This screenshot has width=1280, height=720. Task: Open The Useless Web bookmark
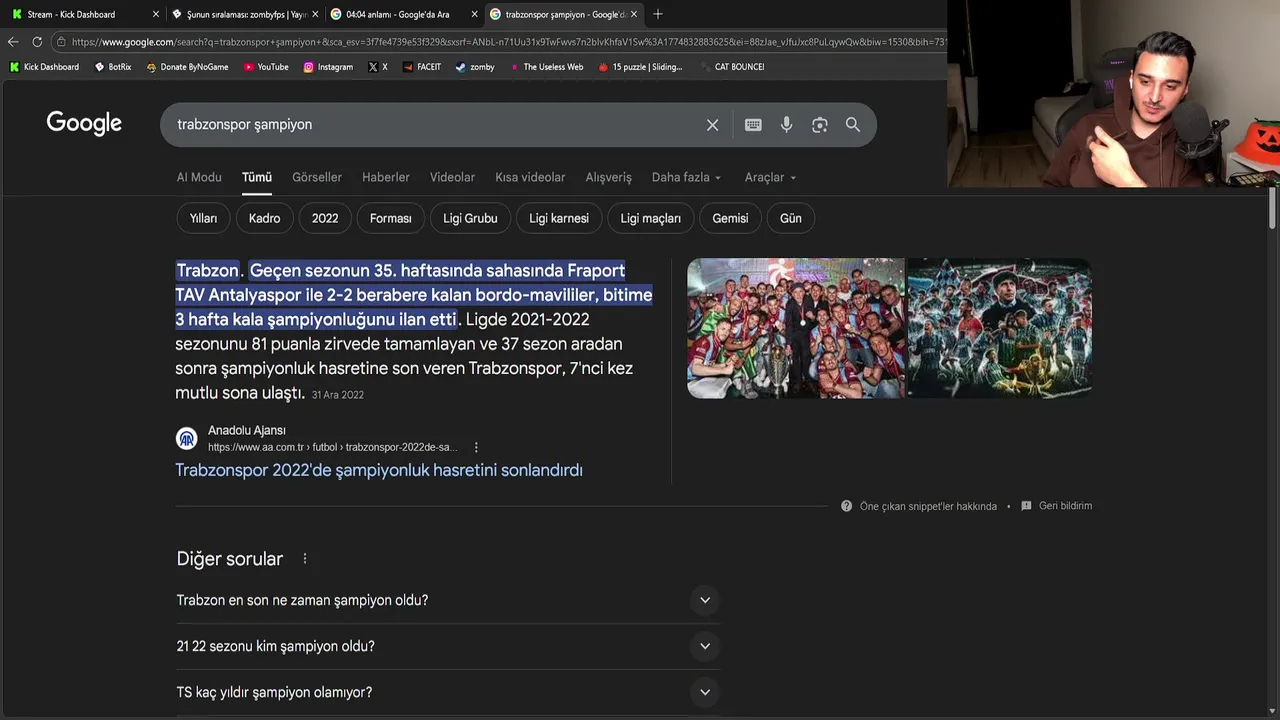(546, 67)
